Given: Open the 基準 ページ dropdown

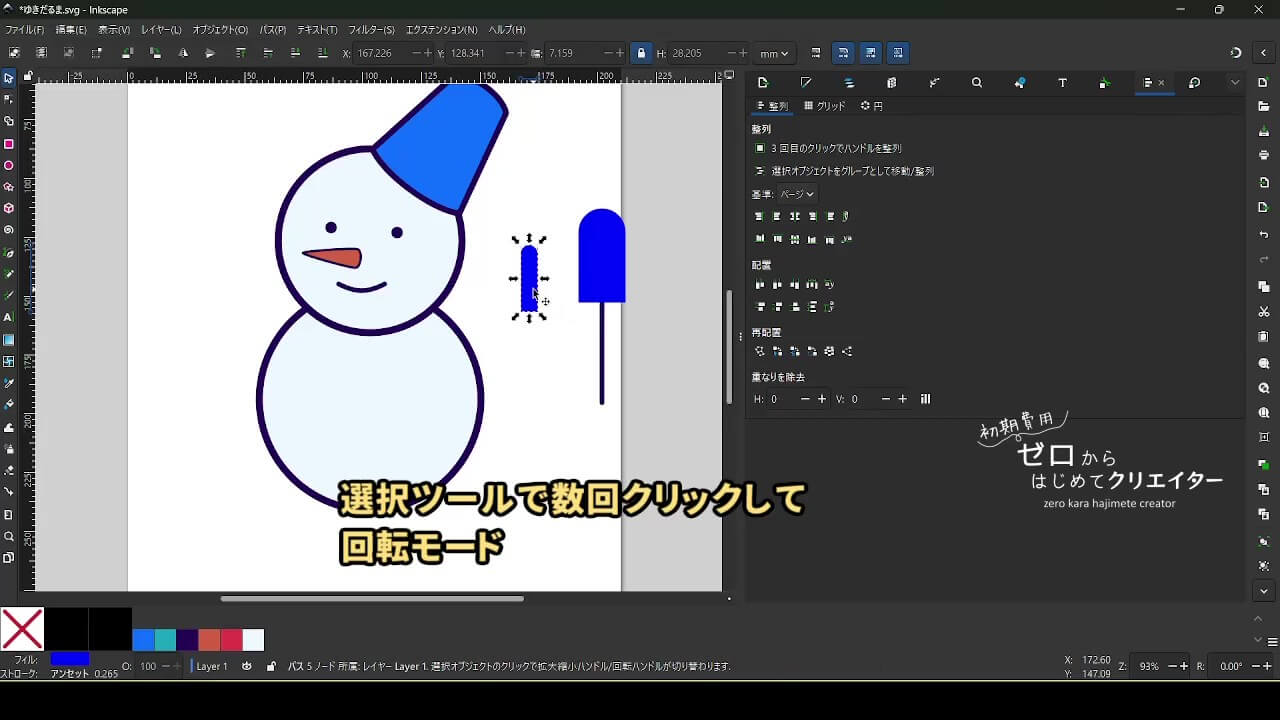Looking at the screenshot, I should click(797, 194).
